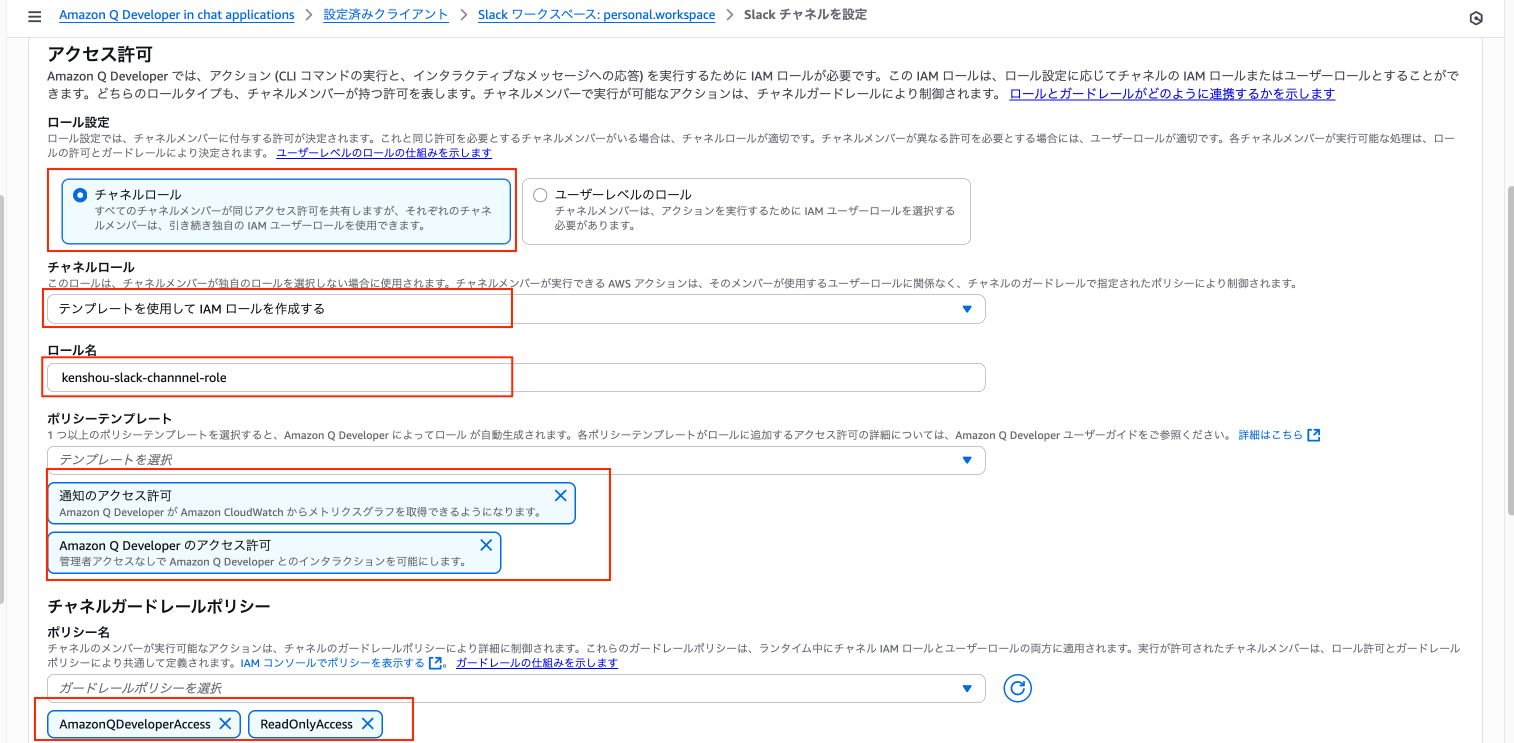Open ロールとガードレールがどのように連携するかを示します link
This screenshot has height=743, width=1514.
(x=1172, y=94)
